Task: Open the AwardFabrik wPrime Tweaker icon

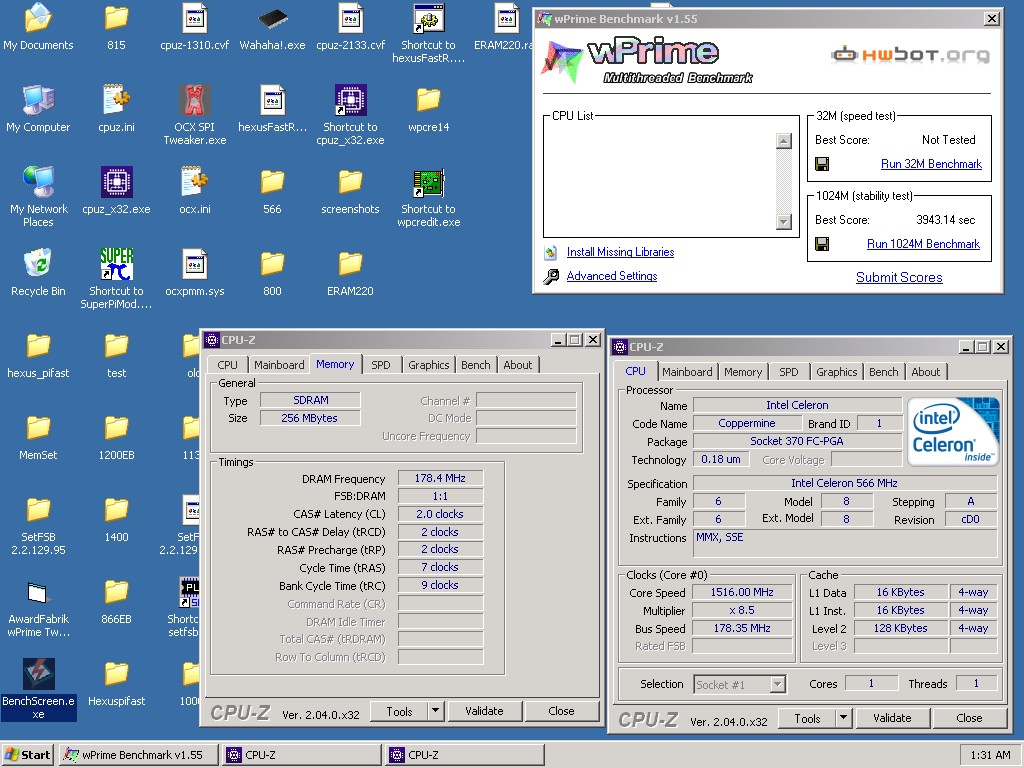Action: 38,592
